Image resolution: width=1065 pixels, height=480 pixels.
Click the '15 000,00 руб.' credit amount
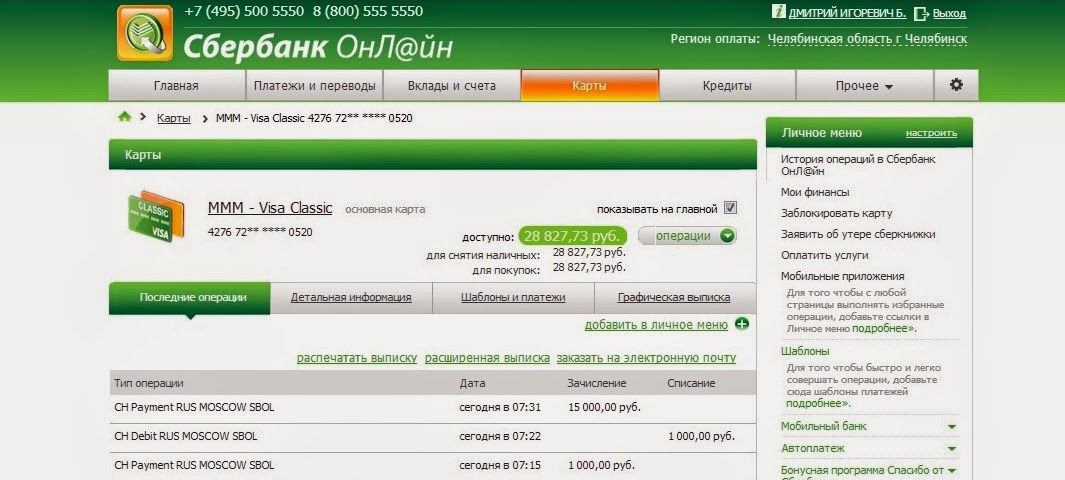604,407
